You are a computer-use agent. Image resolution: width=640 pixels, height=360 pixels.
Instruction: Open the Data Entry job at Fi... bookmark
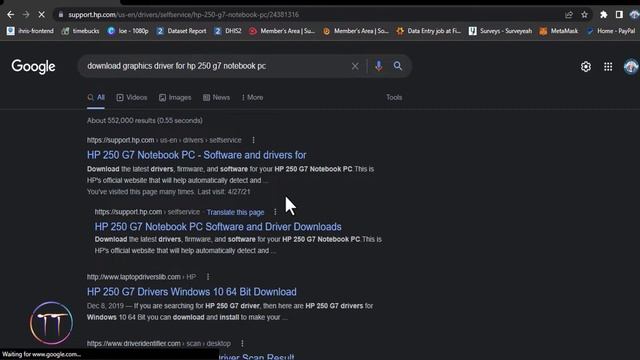[x=429, y=31]
